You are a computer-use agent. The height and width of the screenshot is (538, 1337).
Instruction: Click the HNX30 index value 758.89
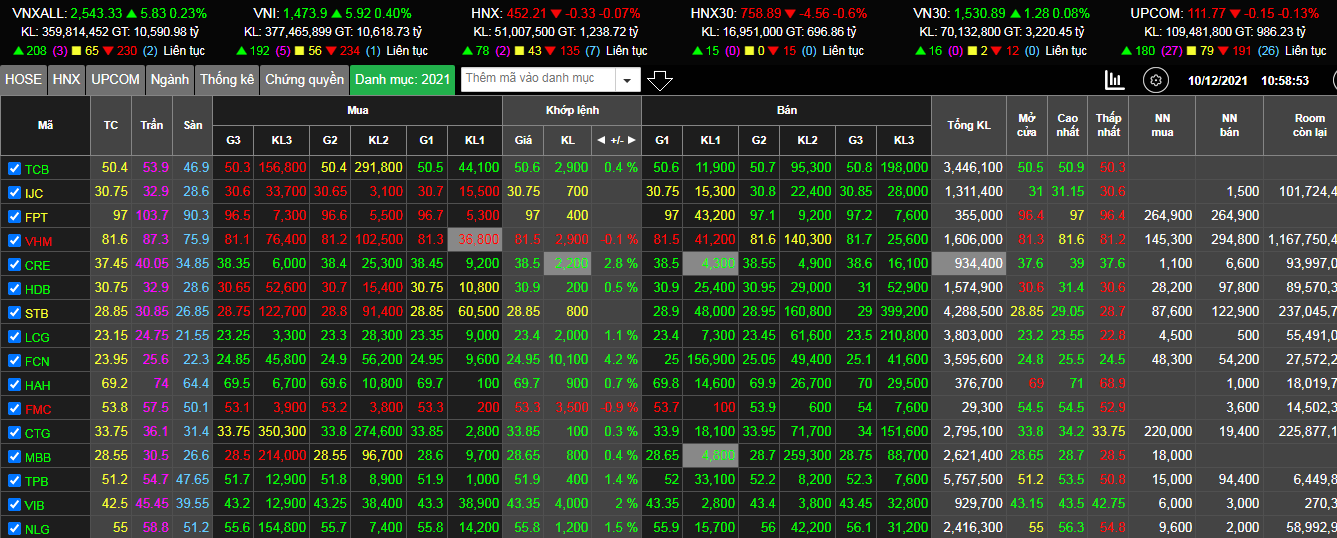click(762, 14)
